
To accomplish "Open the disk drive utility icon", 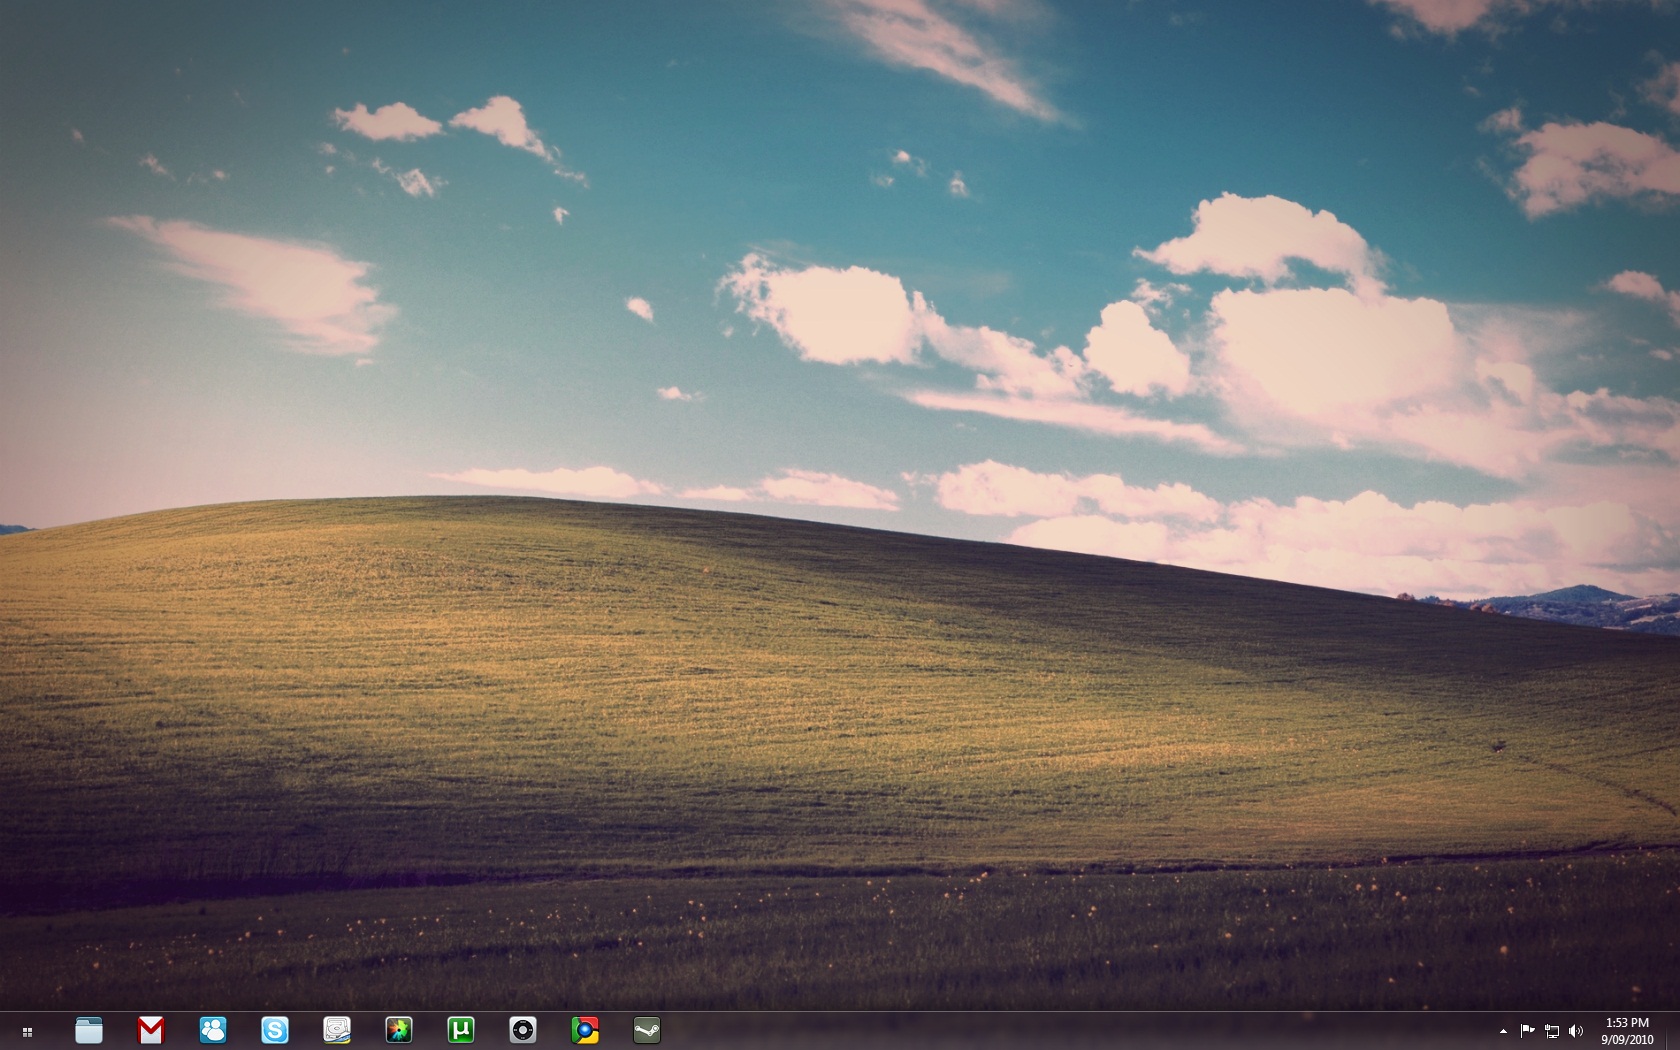I will tap(337, 1030).
